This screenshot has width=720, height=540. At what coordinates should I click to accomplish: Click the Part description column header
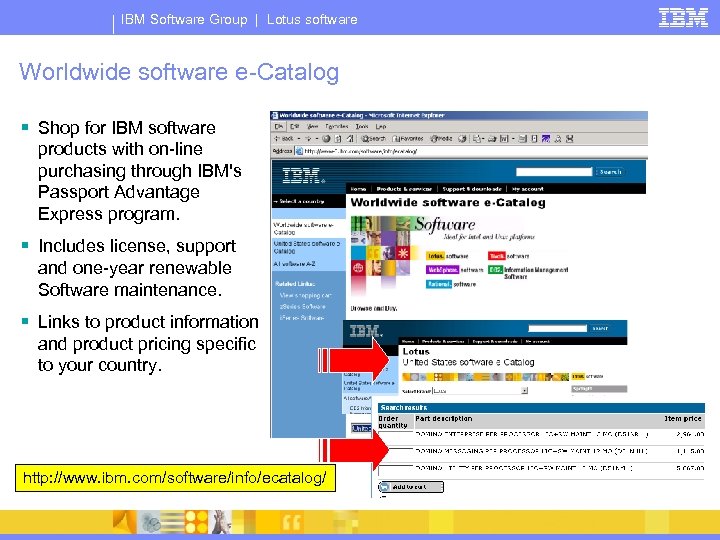tap(444, 418)
